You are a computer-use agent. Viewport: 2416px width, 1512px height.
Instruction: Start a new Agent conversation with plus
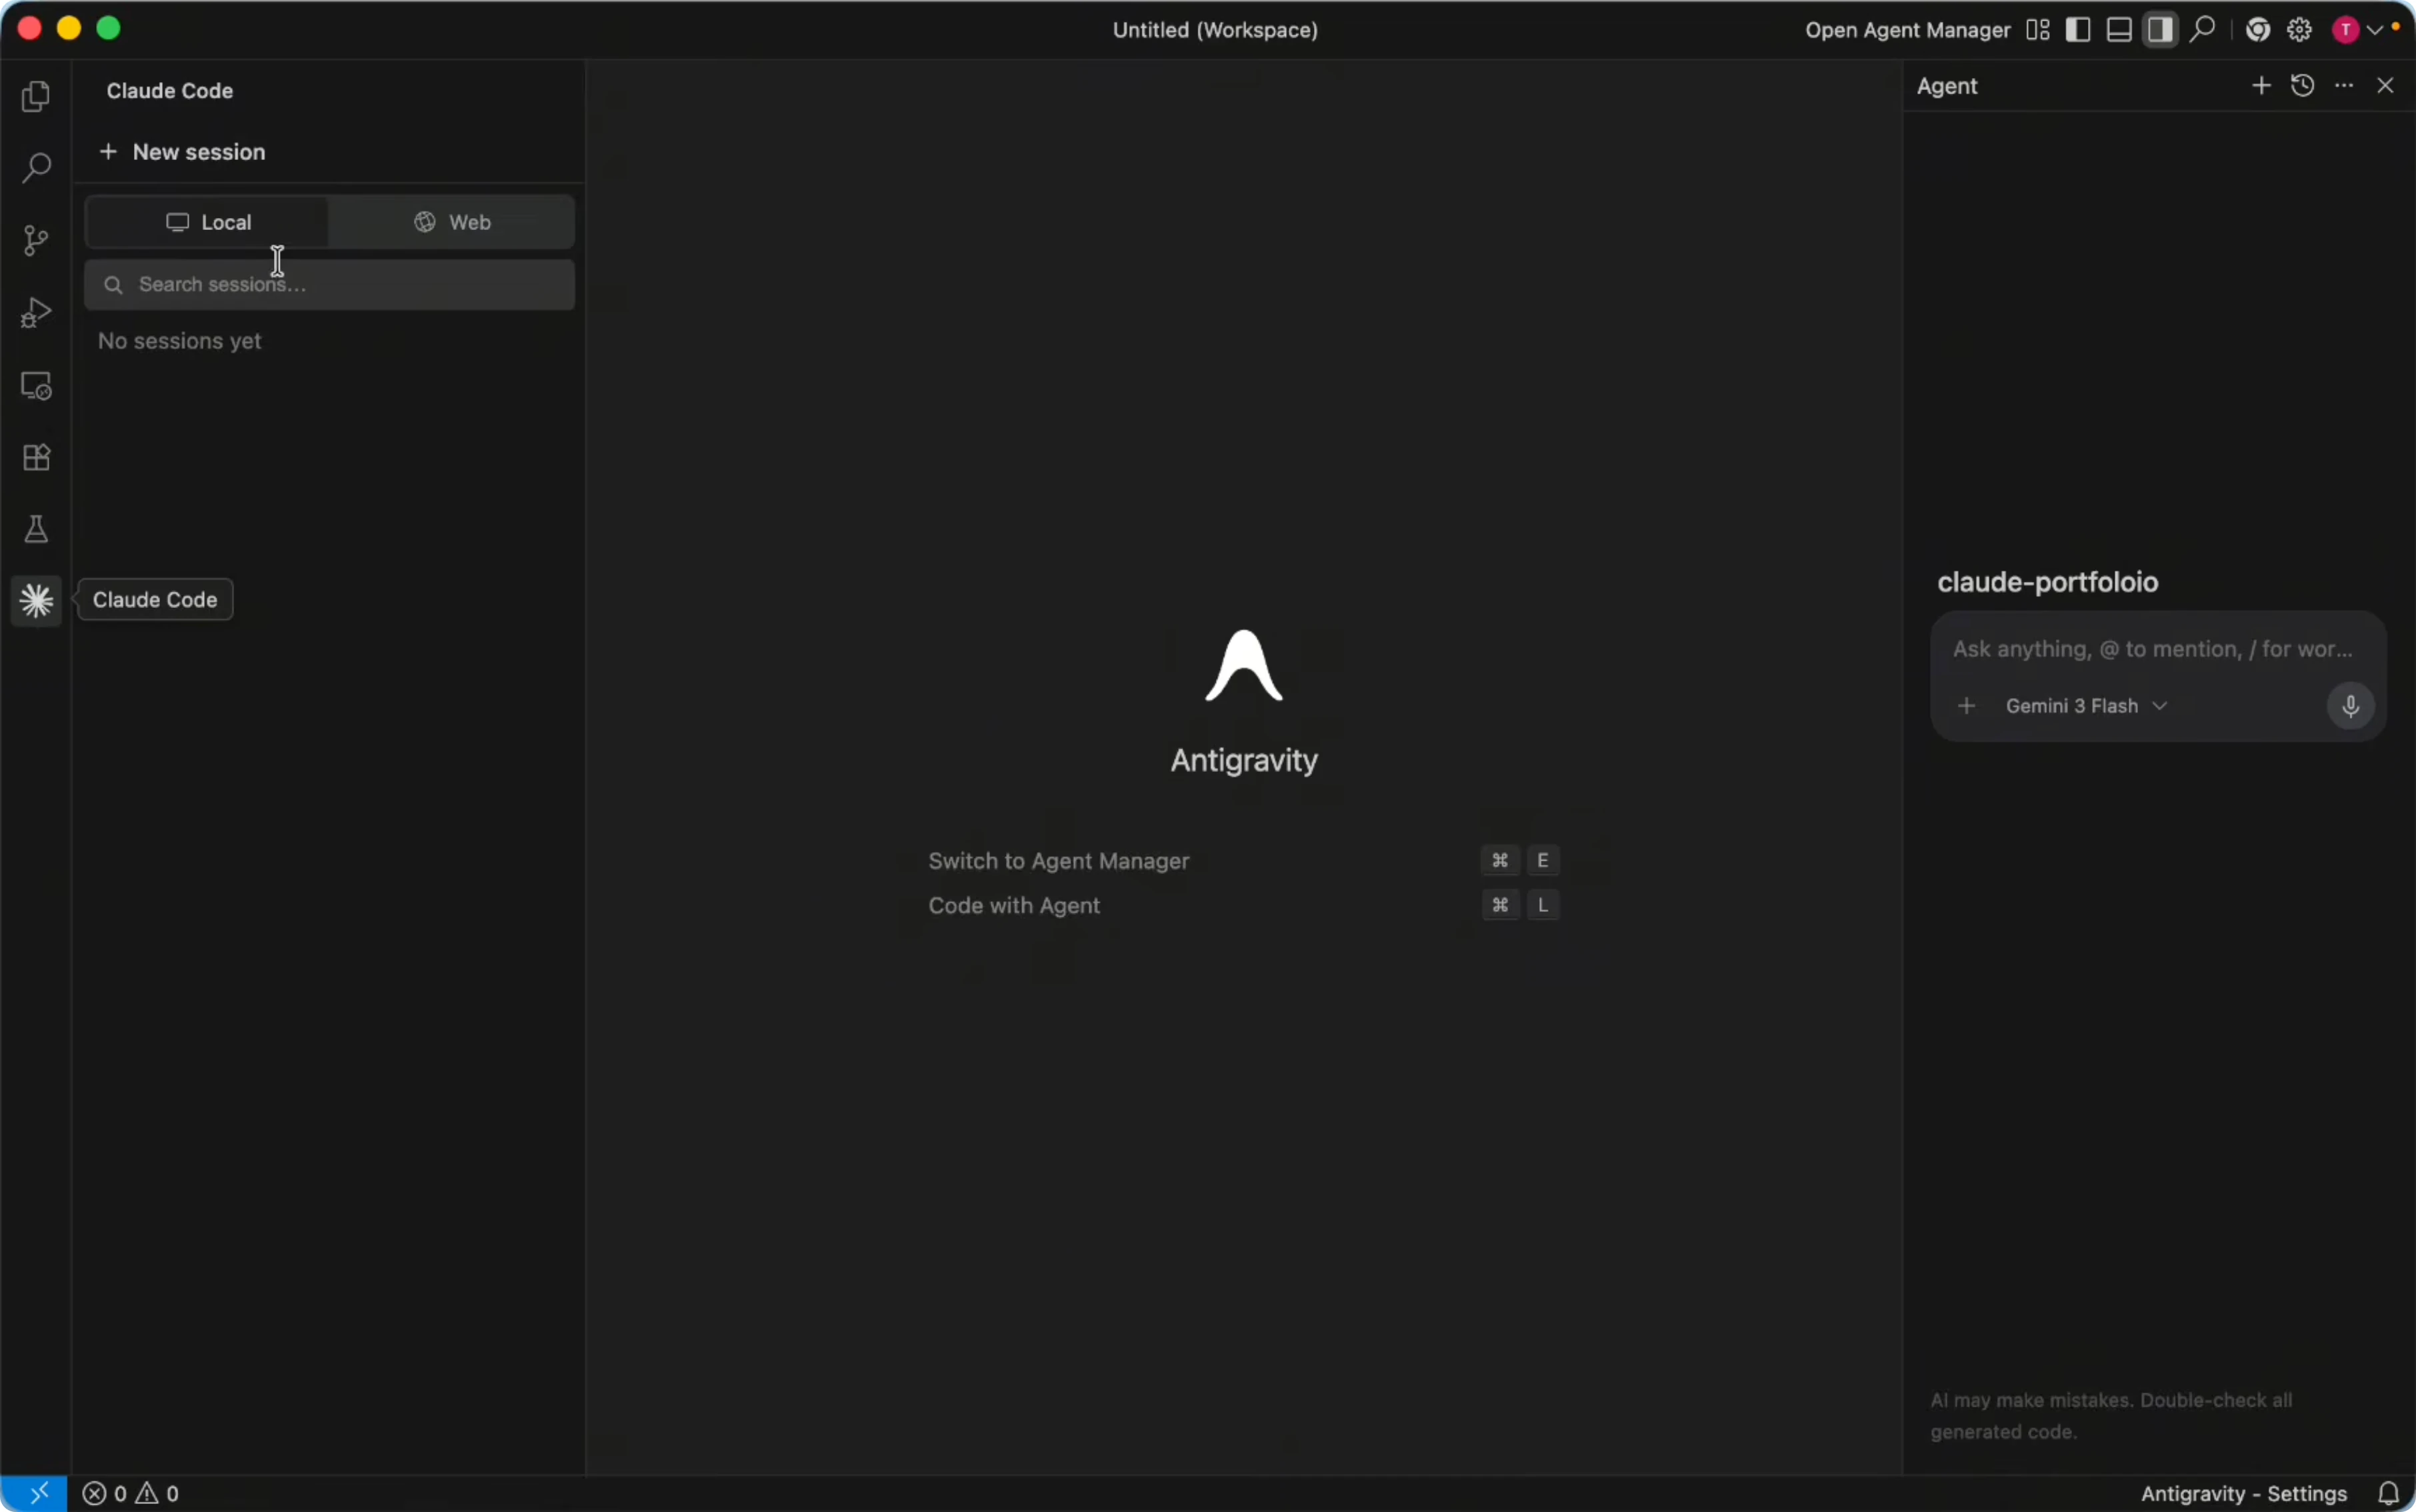point(2261,86)
